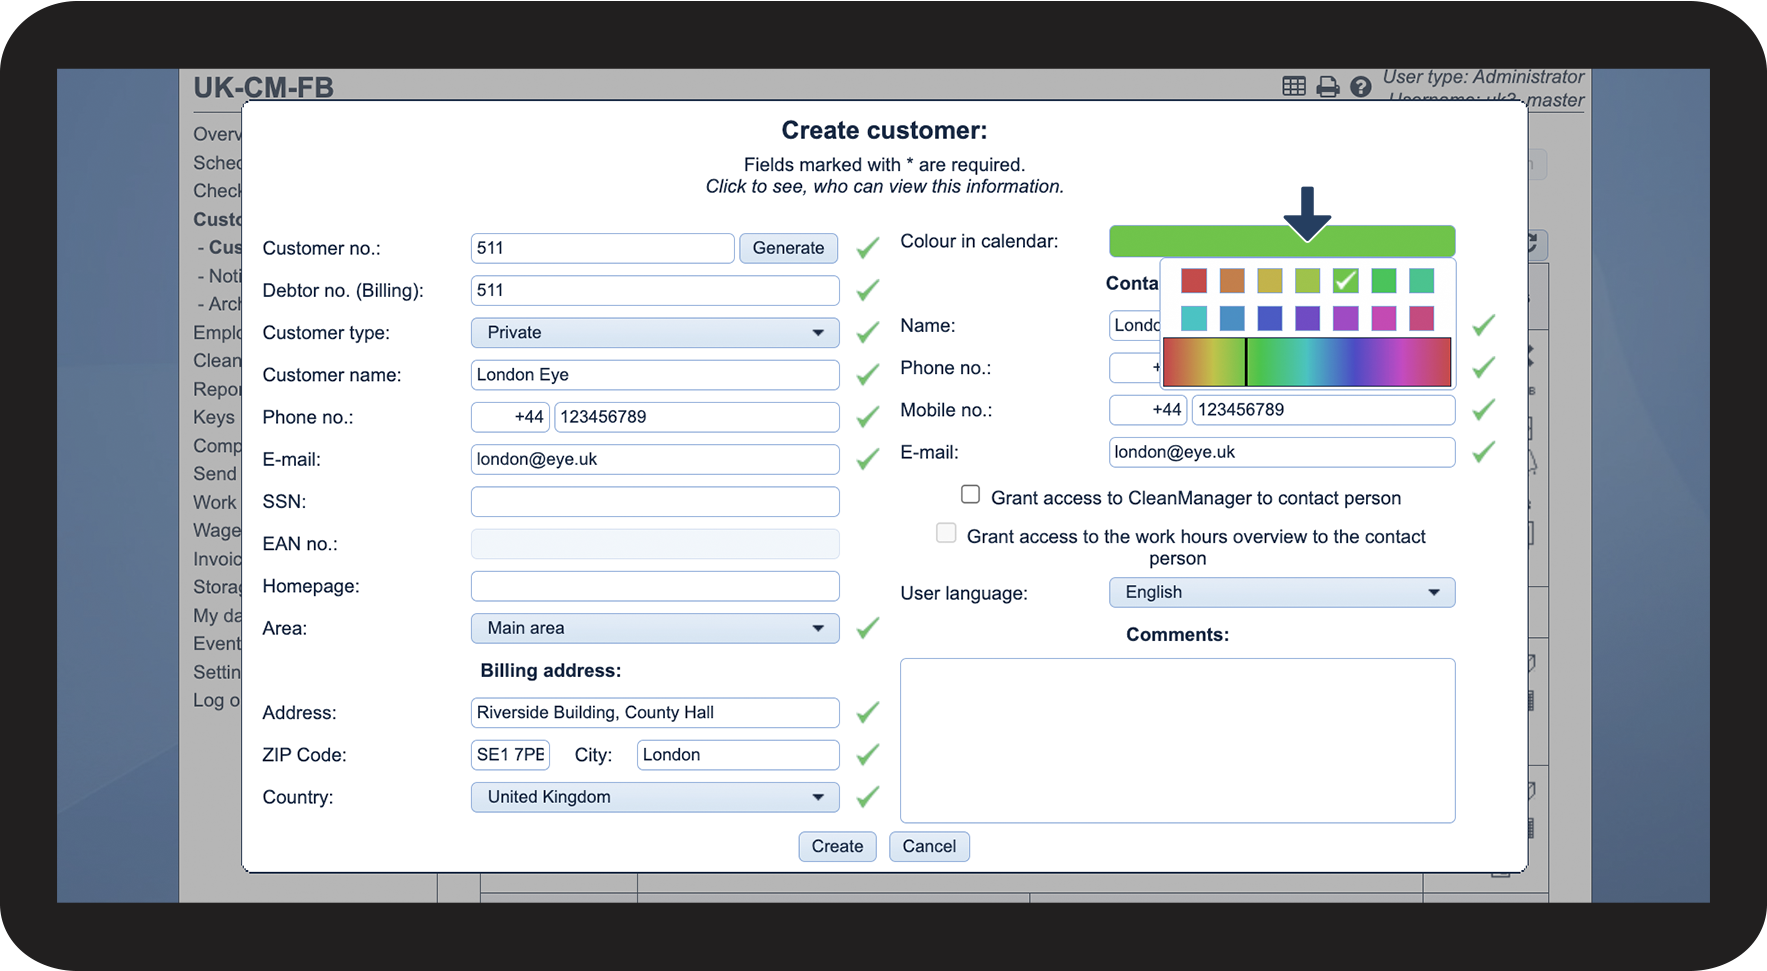
Task: Tick Grant access to CleanManager checkbox
Action: [970, 494]
